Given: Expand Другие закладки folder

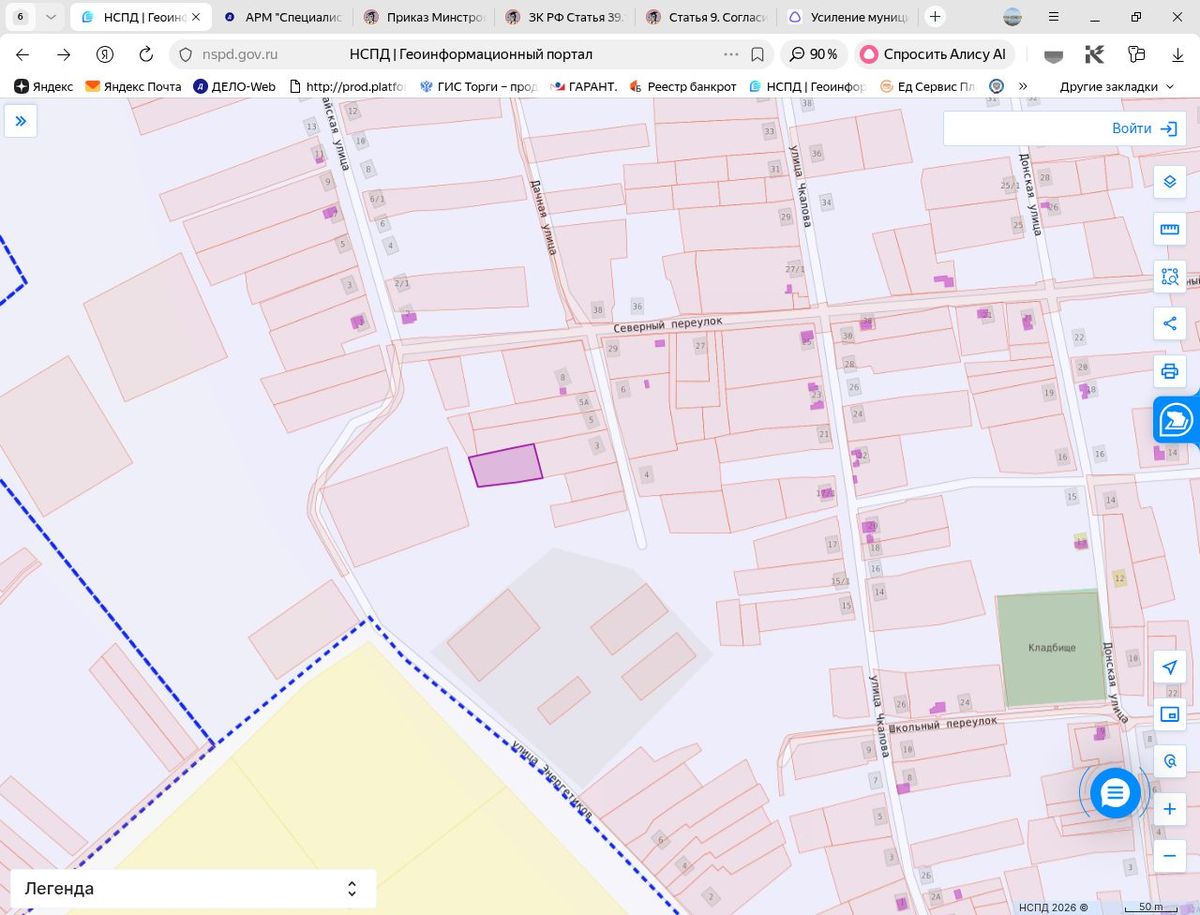Looking at the screenshot, I should 1116,87.
